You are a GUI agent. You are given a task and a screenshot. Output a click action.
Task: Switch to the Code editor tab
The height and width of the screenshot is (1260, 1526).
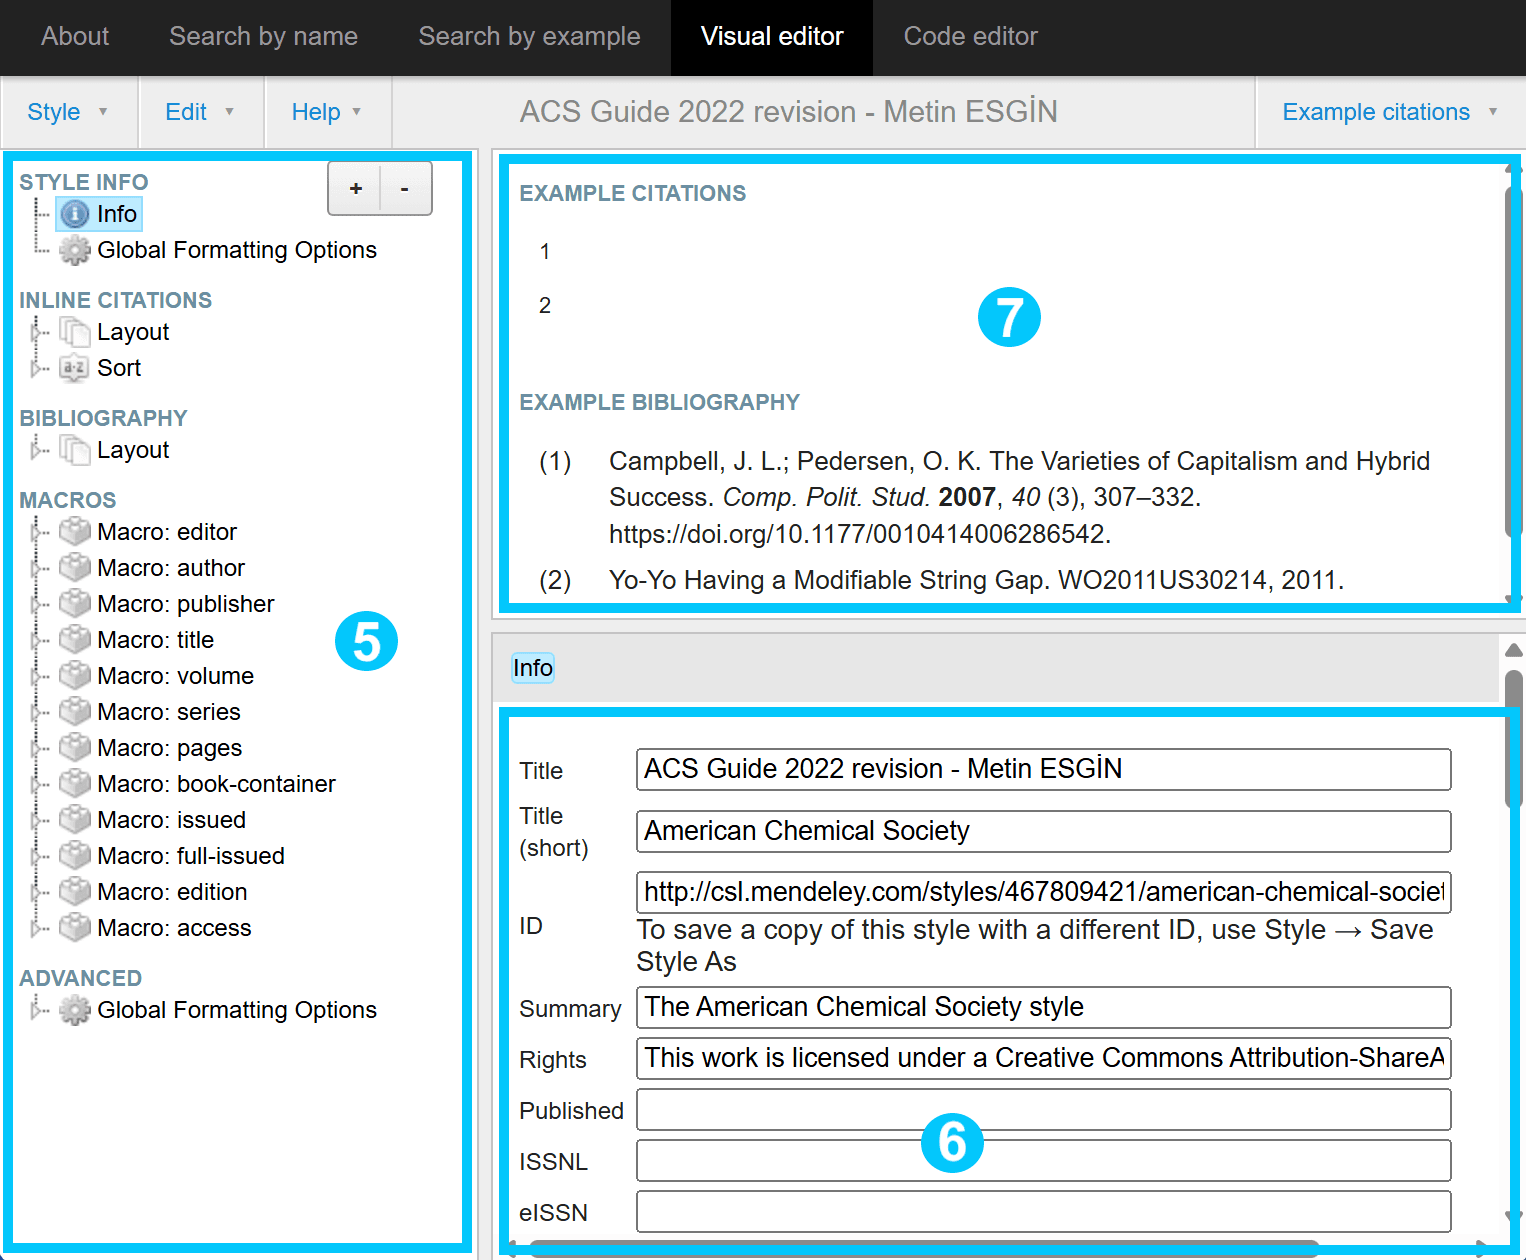tap(970, 37)
